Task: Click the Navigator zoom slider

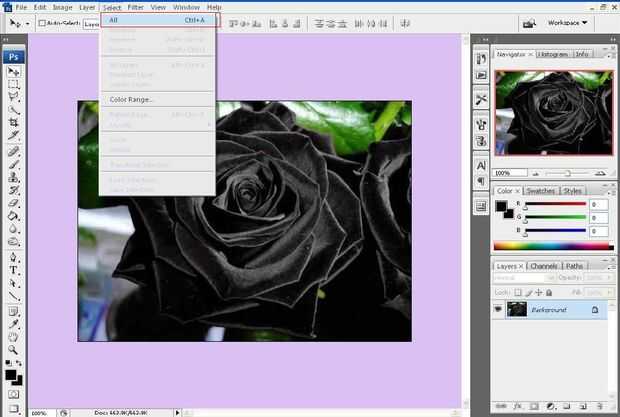Action: tap(567, 173)
